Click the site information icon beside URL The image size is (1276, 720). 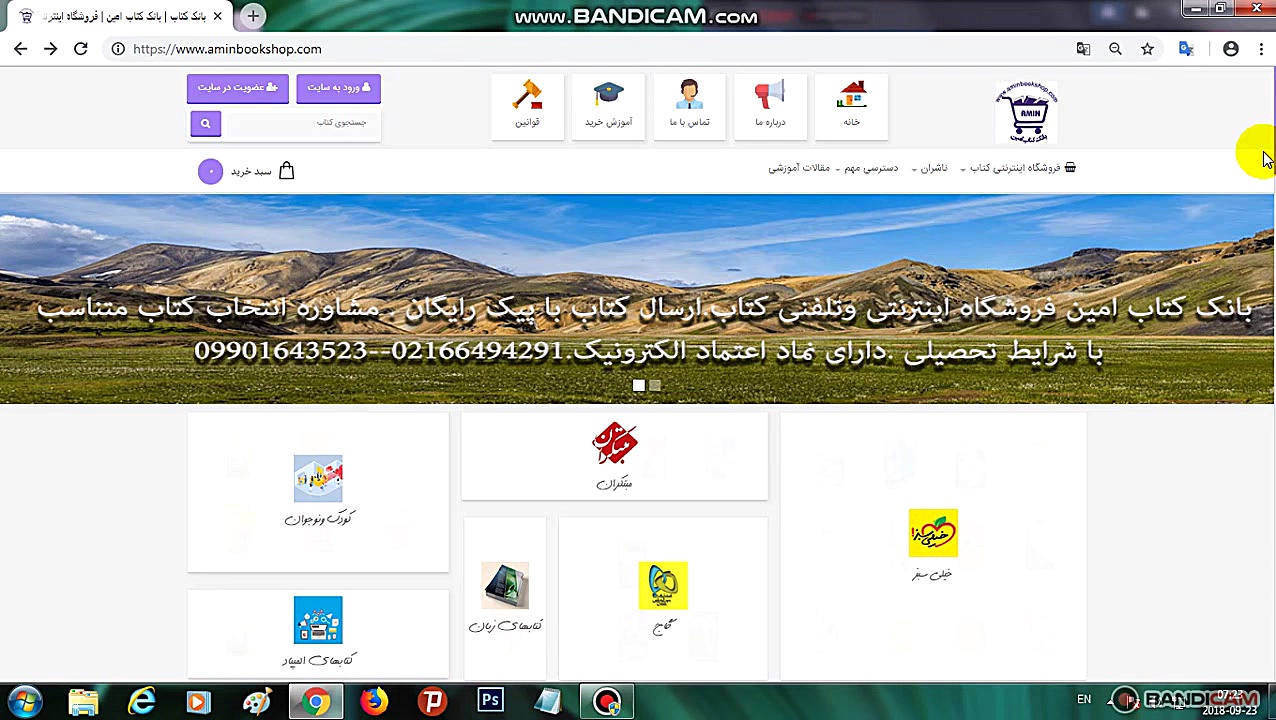(x=118, y=49)
